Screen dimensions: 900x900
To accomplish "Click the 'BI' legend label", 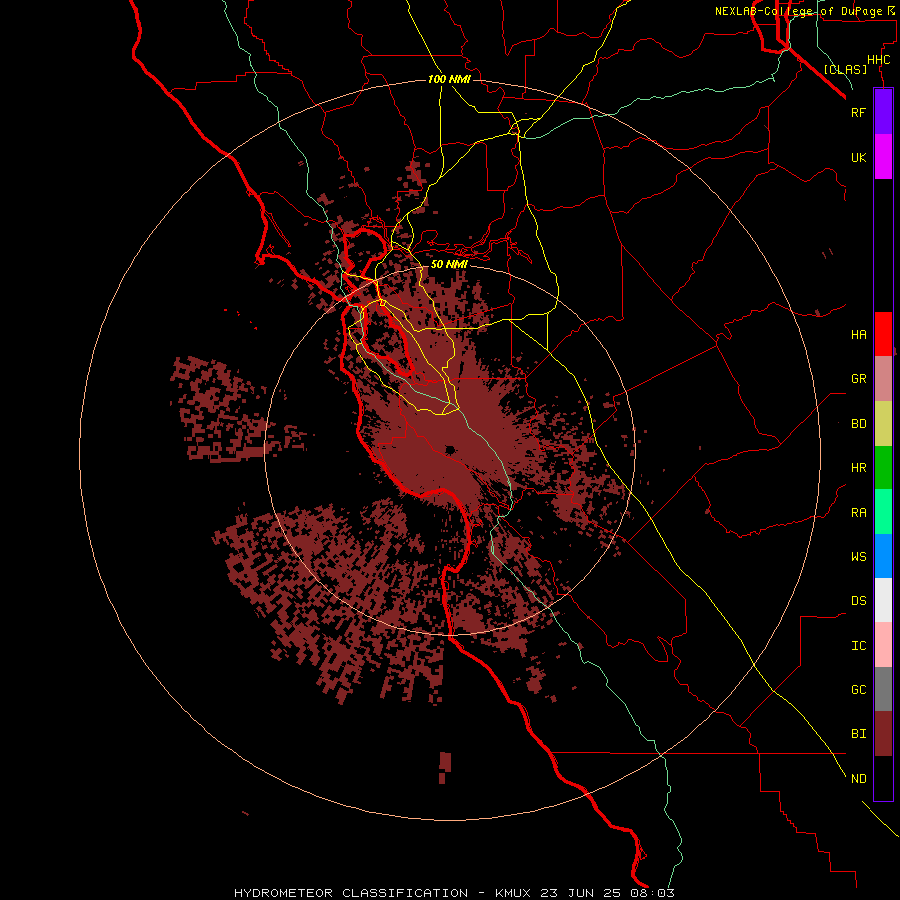I will pos(858,734).
